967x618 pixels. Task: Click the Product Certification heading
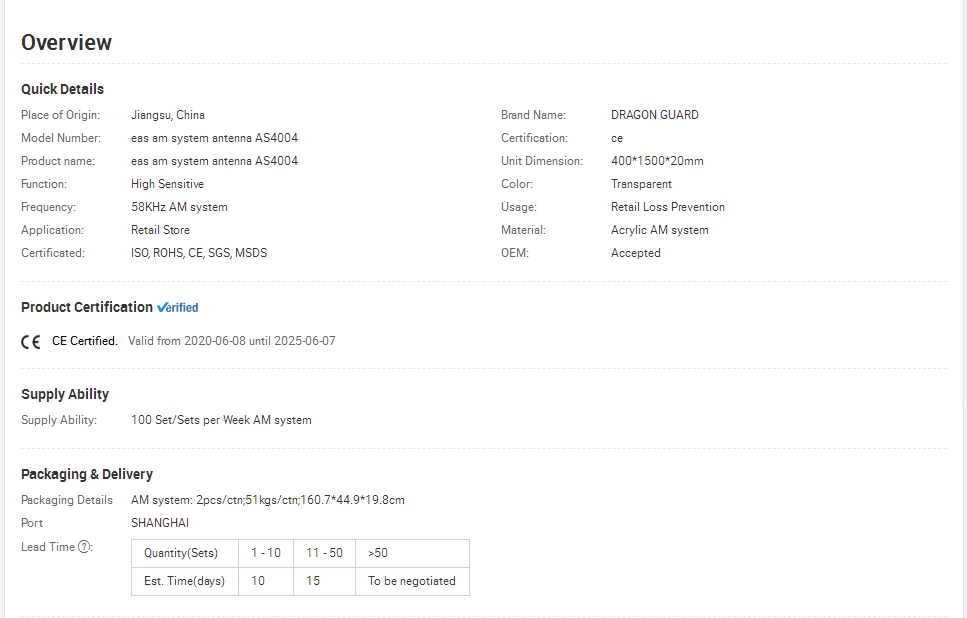point(87,307)
